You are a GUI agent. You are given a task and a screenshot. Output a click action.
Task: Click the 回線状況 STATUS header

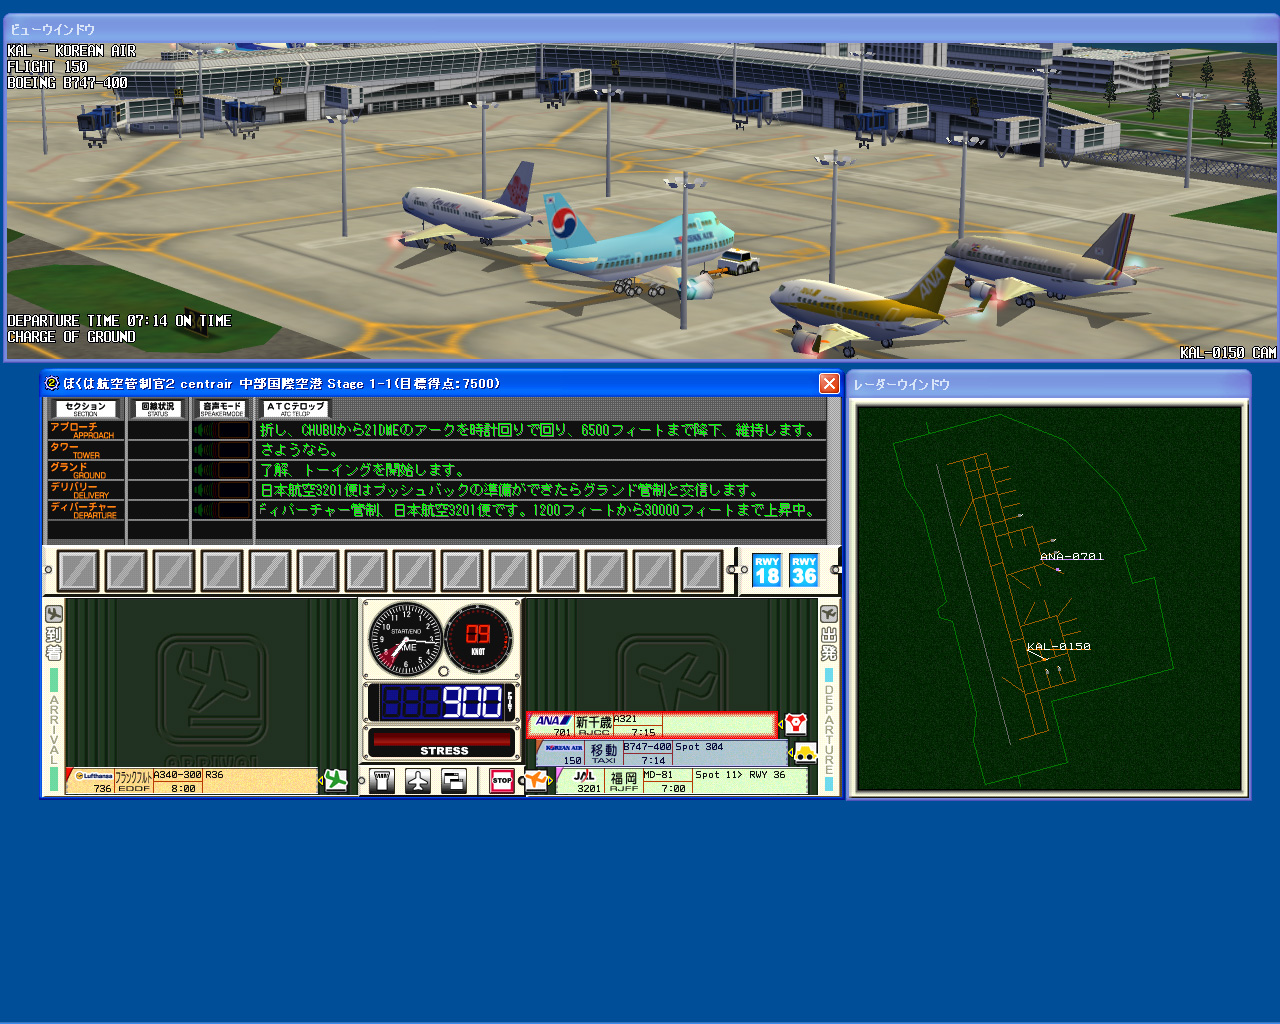158,409
